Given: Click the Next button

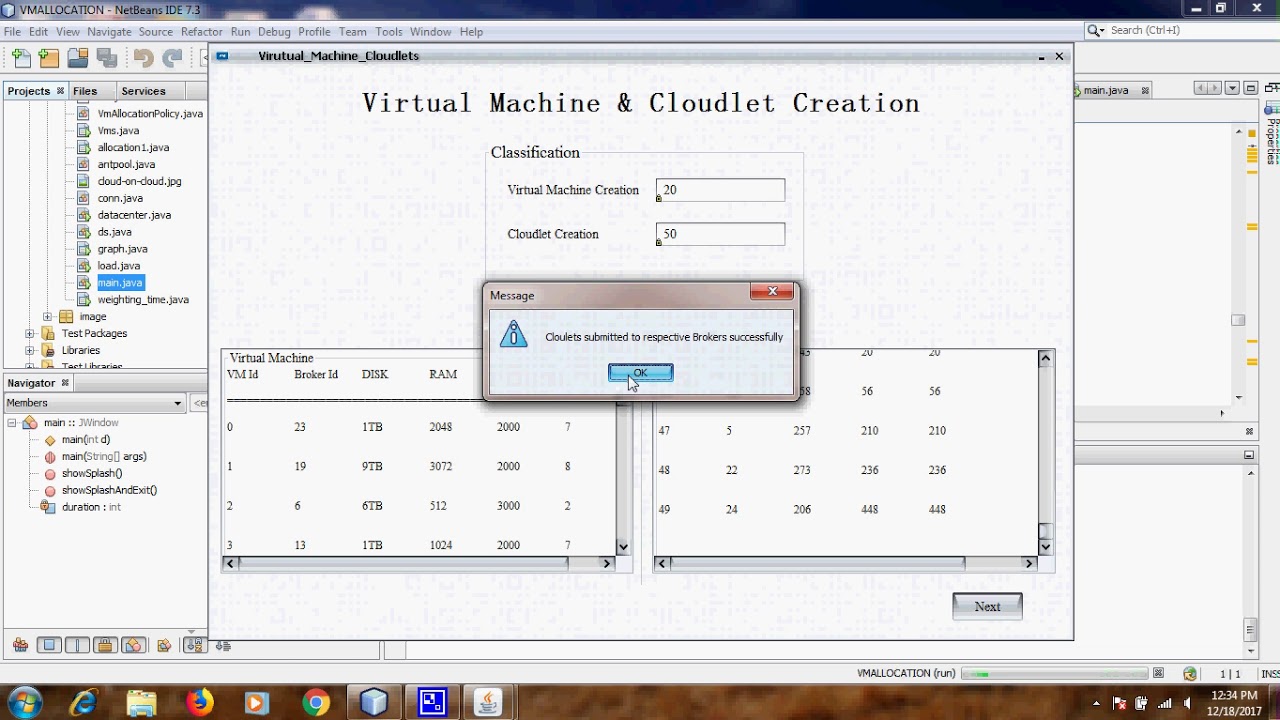Looking at the screenshot, I should 987,606.
